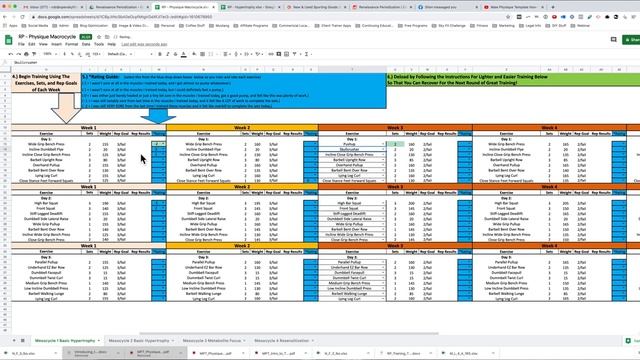This screenshot has height=360, width=640.
Task: Click the browser reload button
Action: (x=22, y=17)
